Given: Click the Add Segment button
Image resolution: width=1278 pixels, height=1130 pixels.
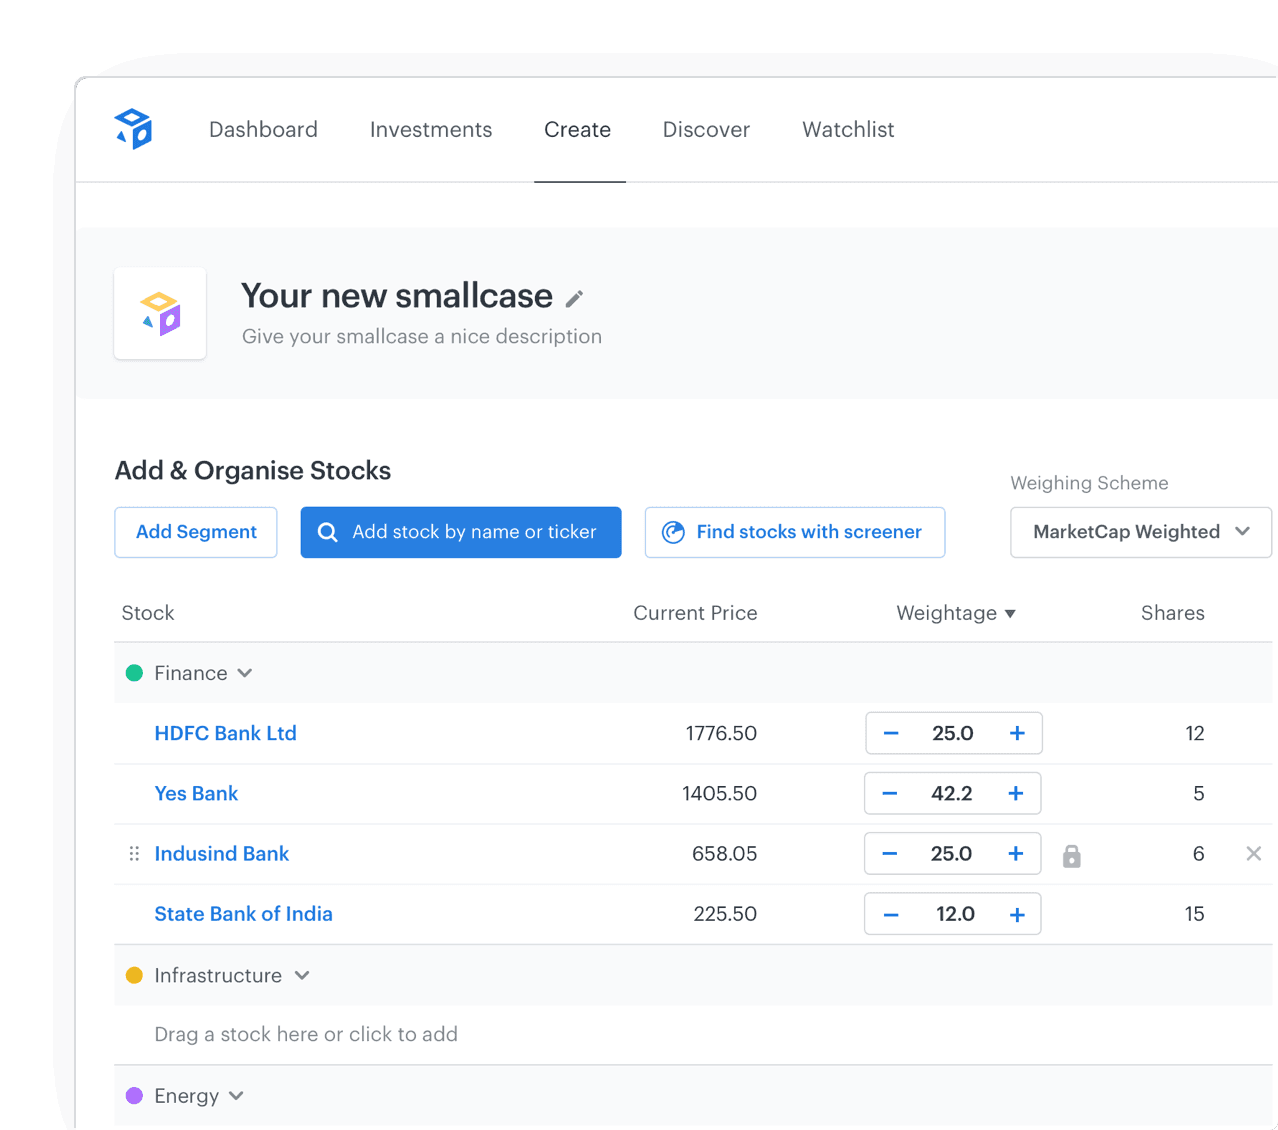Looking at the screenshot, I should point(196,532).
